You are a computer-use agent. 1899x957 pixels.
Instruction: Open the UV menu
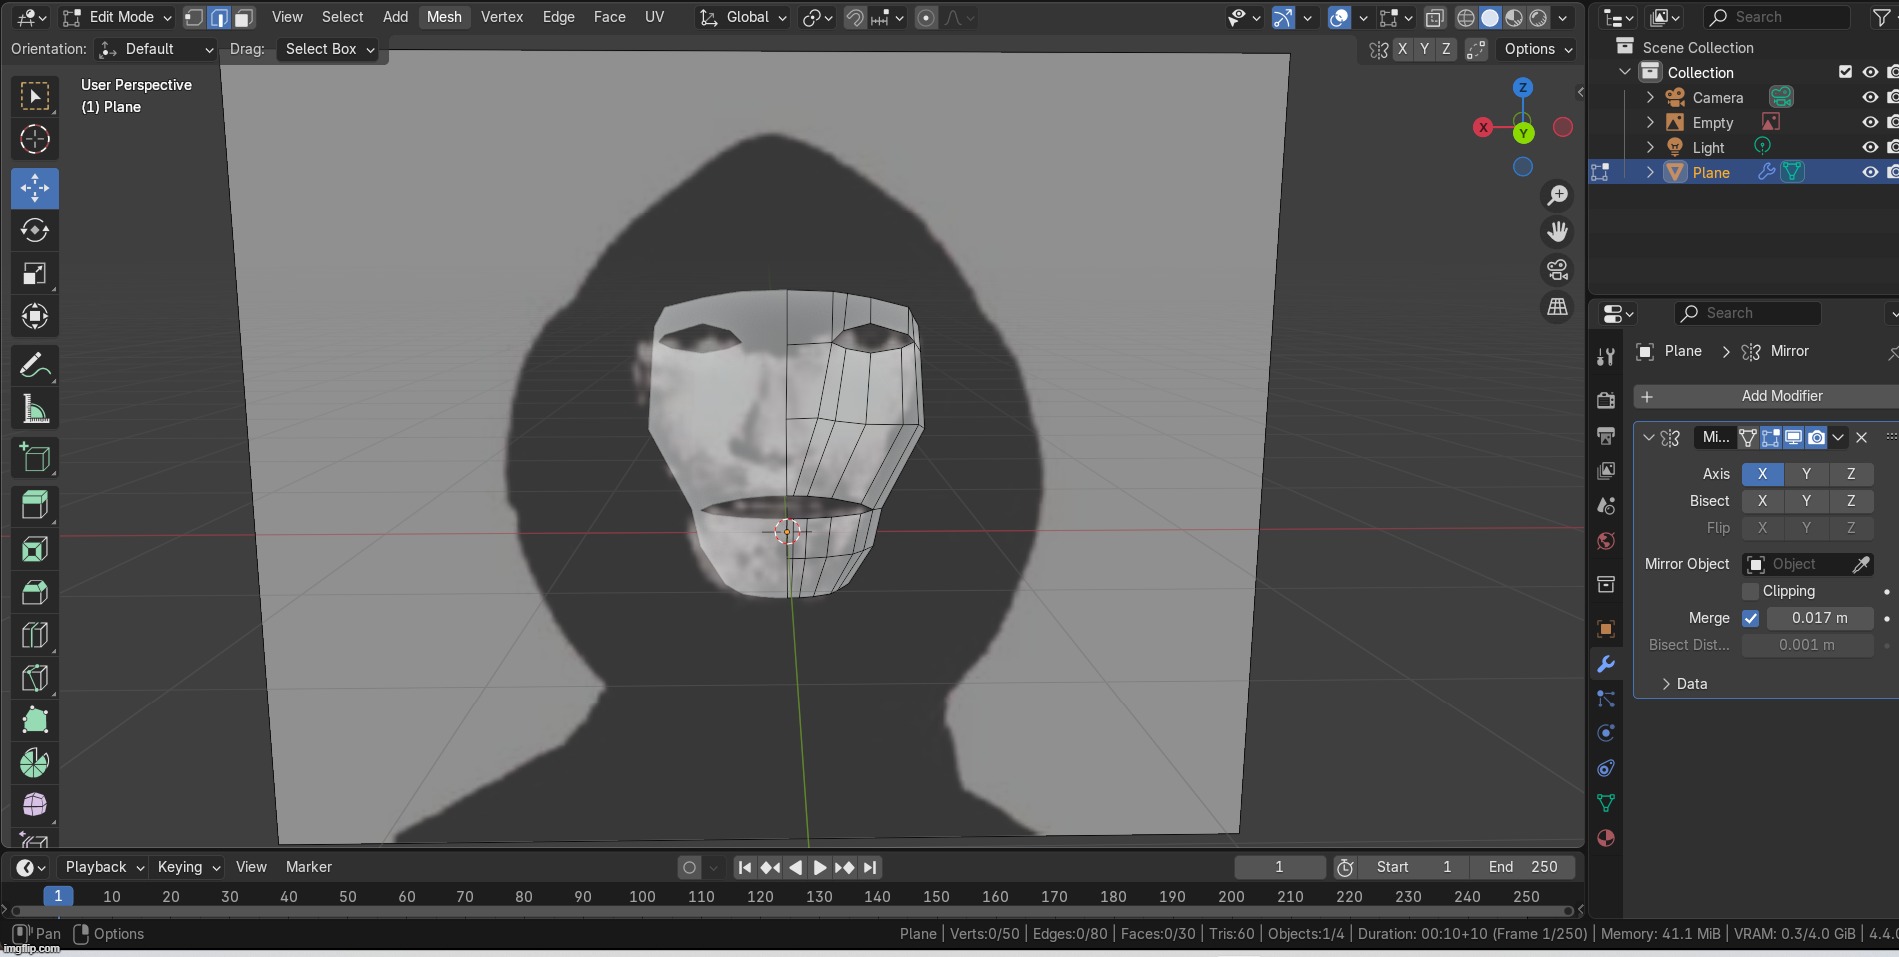(x=654, y=17)
